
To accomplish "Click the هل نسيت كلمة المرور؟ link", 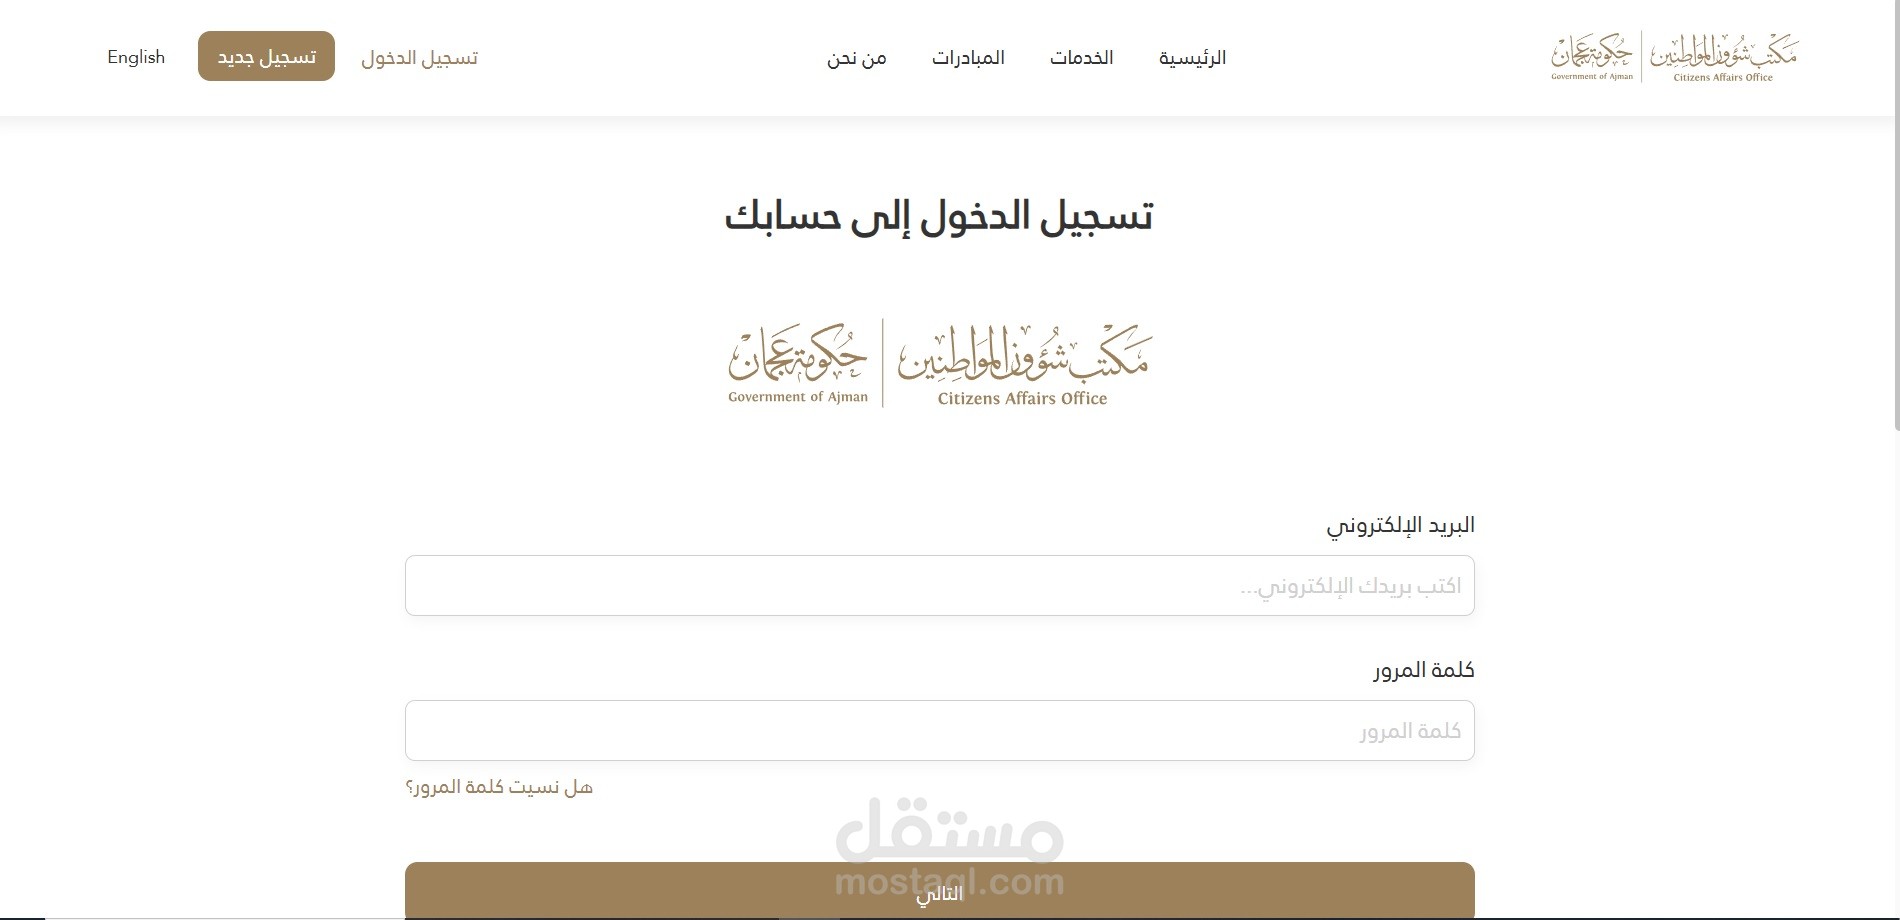I will [x=499, y=787].
